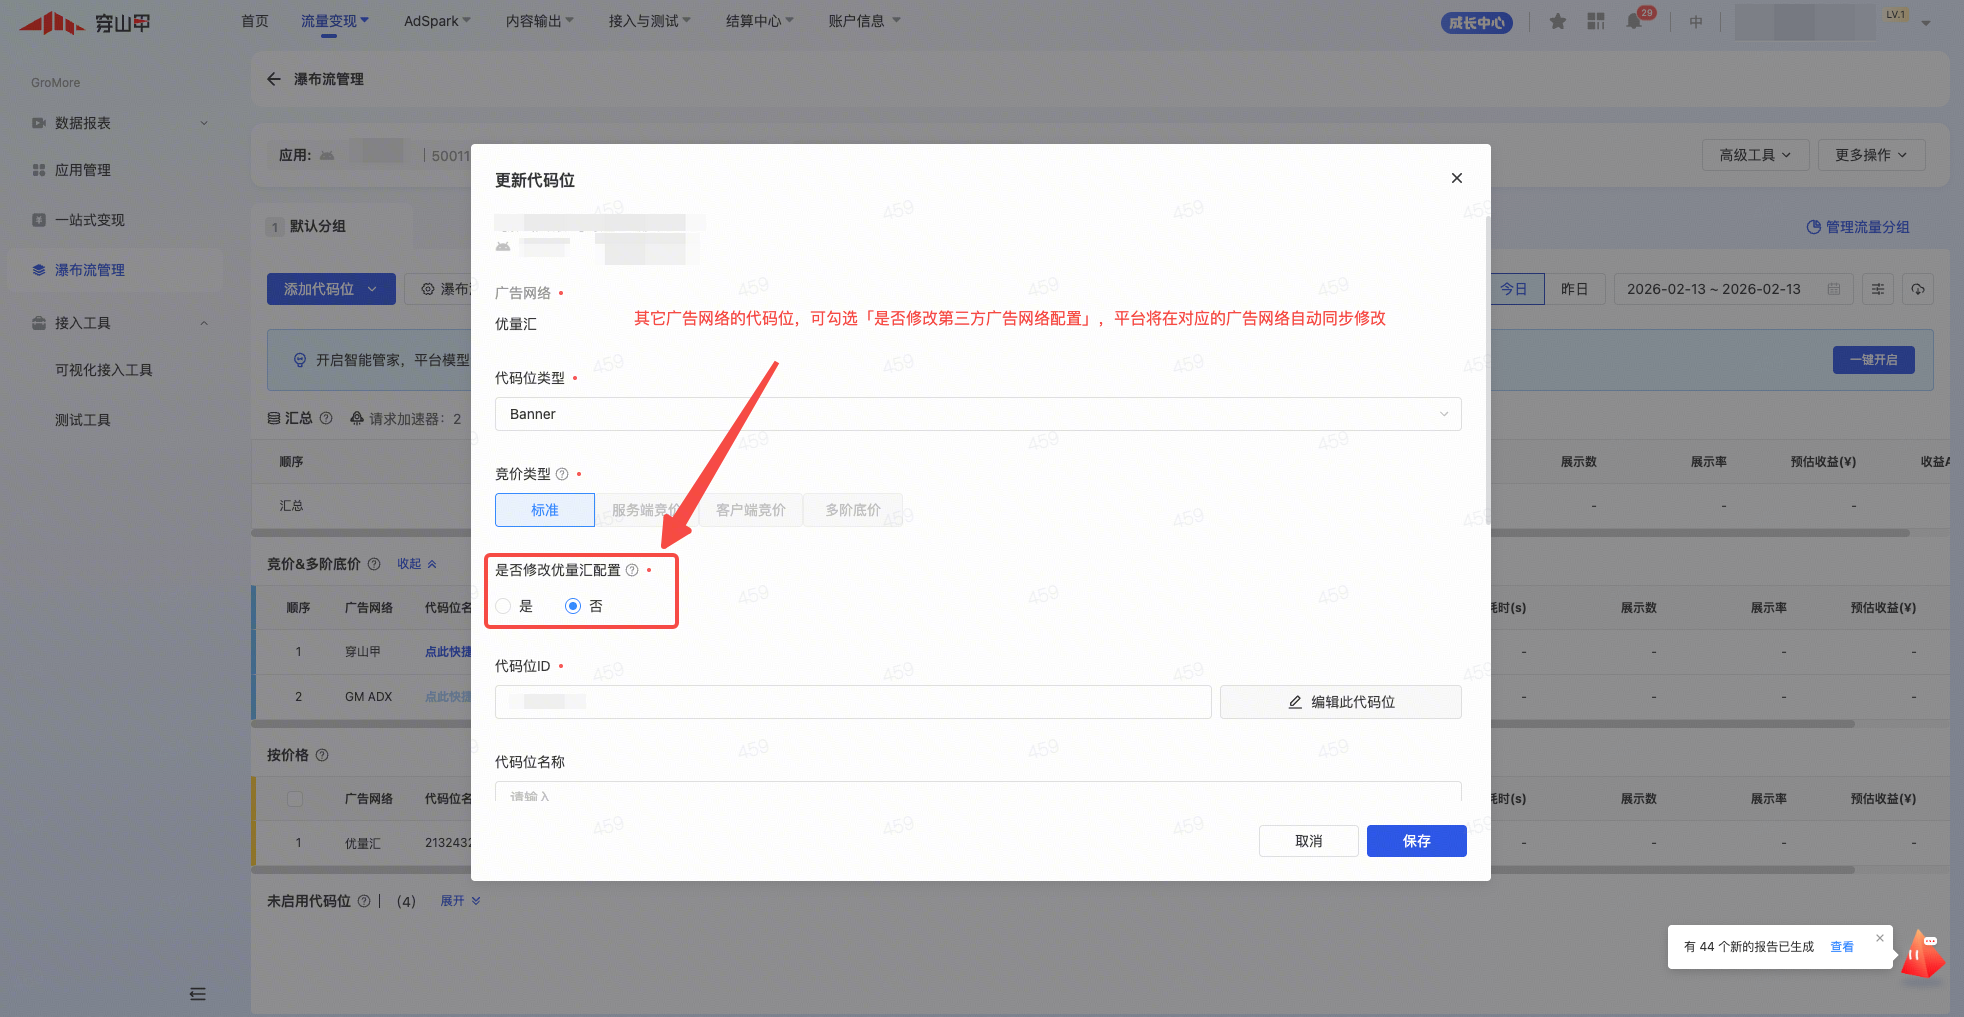Click the 取消 button
Image resolution: width=1964 pixels, height=1017 pixels.
[1308, 841]
